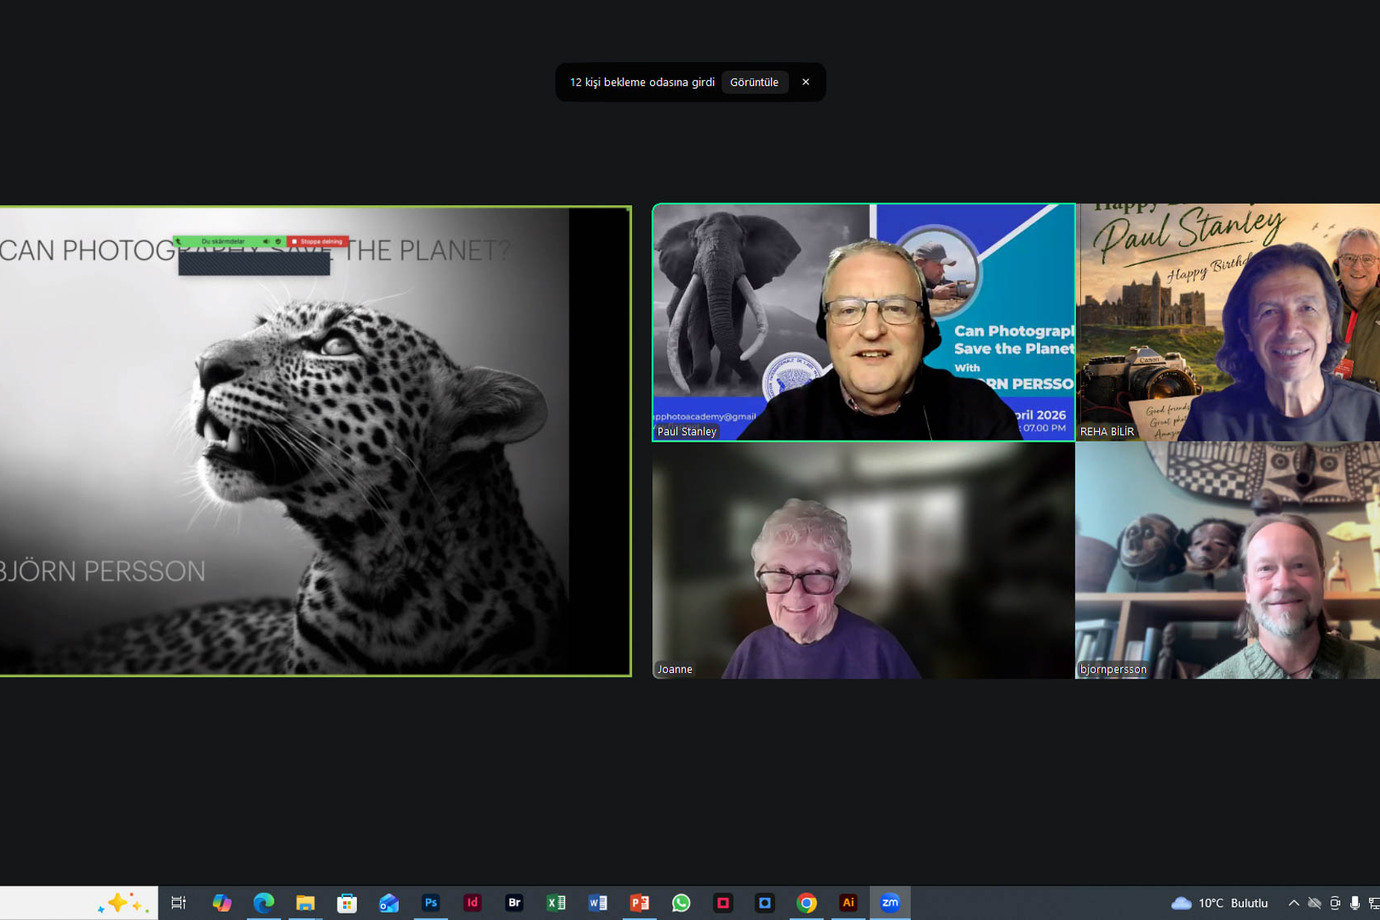Open Adobe Illustrator from the taskbar

pos(848,903)
